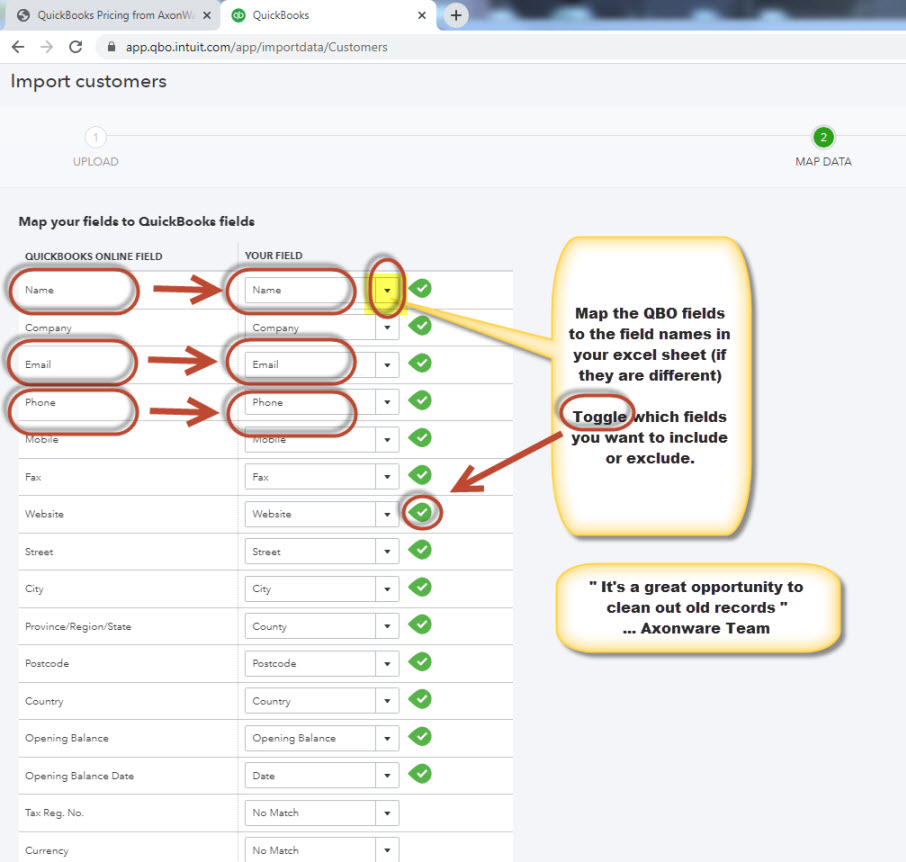Click 'Map your fields to QuickBooks fields'

136,221
